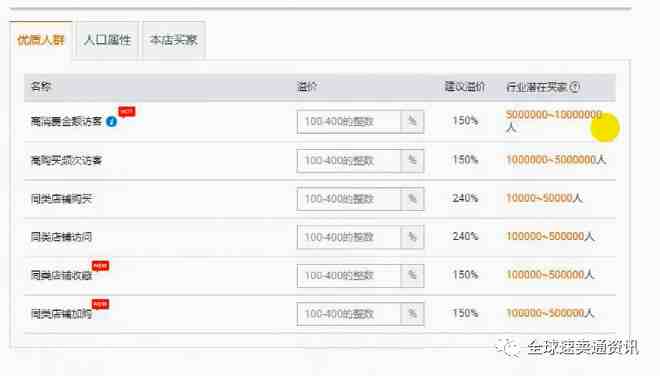Switch to the 优质人群 tab
The image size is (660, 376).
coord(41,40)
